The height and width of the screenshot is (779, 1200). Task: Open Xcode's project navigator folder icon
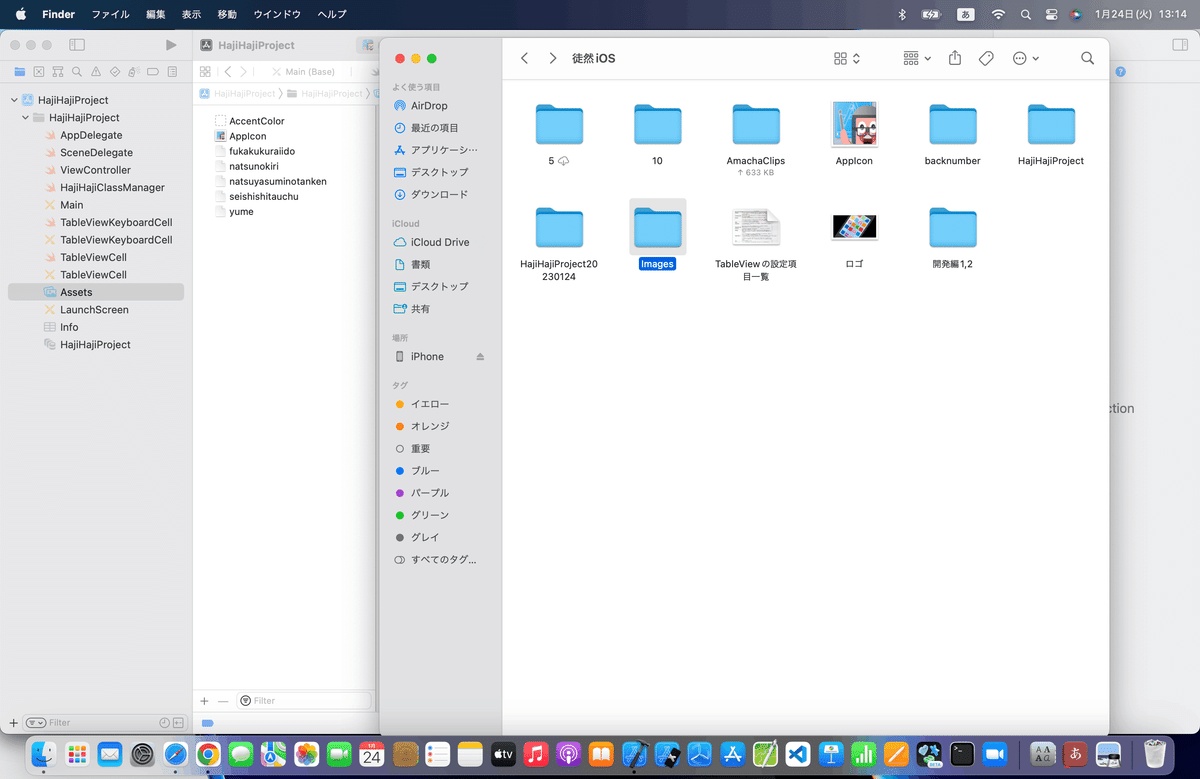tap(19, 72)
